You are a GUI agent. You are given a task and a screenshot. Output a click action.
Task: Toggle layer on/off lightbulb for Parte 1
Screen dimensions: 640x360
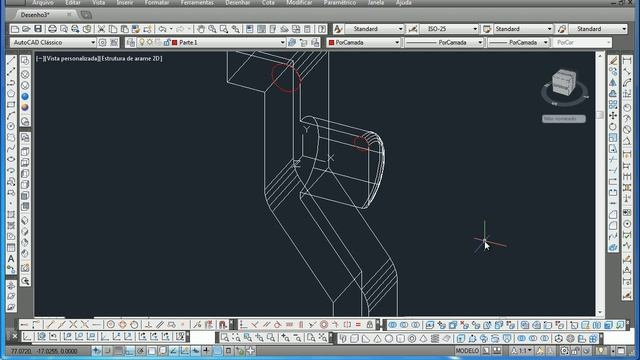pos(142,42)
